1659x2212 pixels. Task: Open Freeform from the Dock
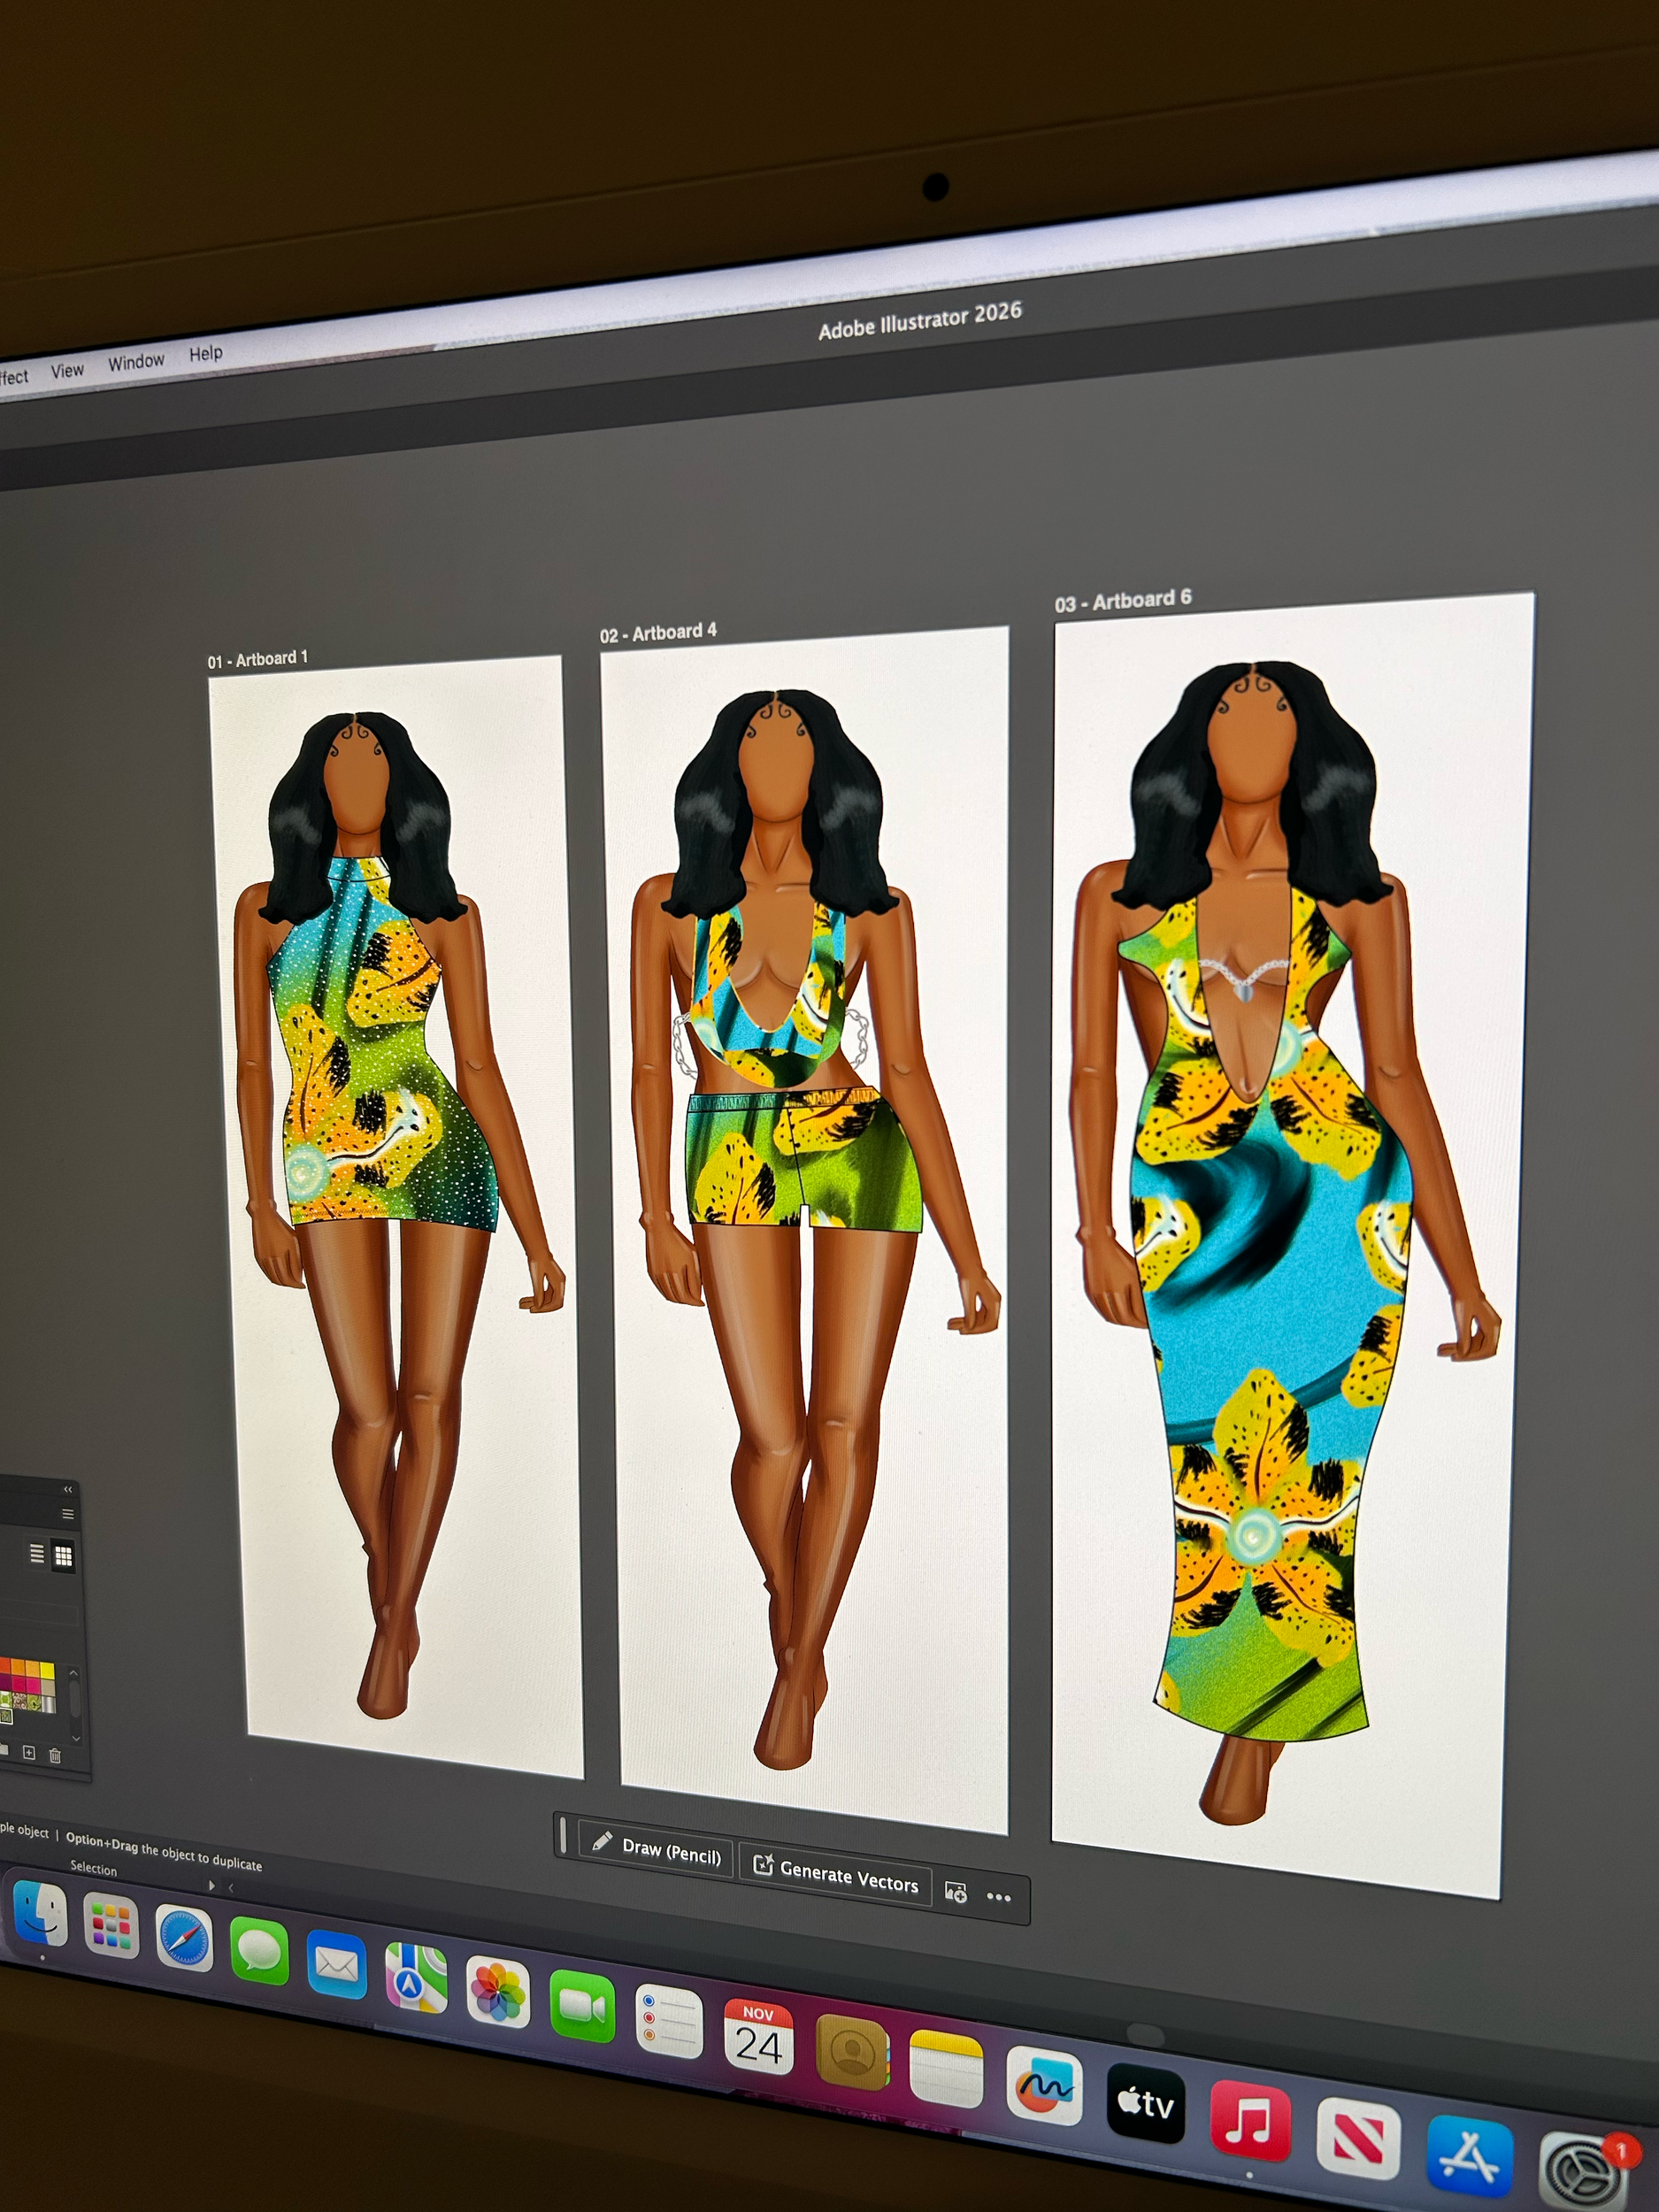pos(1044,2085)
